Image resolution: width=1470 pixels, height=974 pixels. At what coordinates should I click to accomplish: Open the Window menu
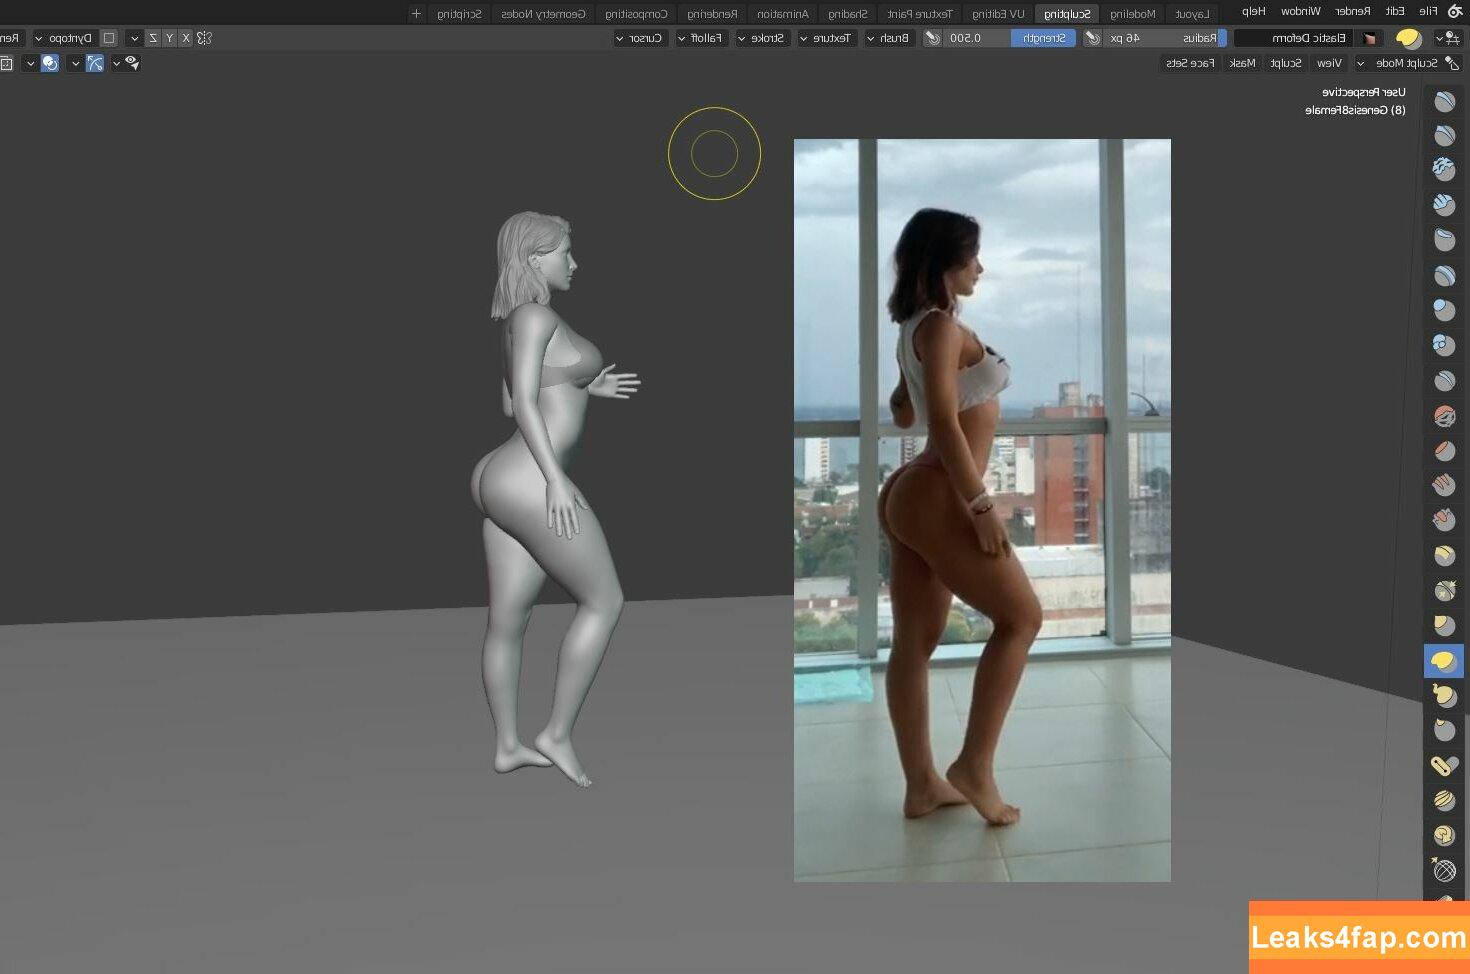click(1301, 12)
